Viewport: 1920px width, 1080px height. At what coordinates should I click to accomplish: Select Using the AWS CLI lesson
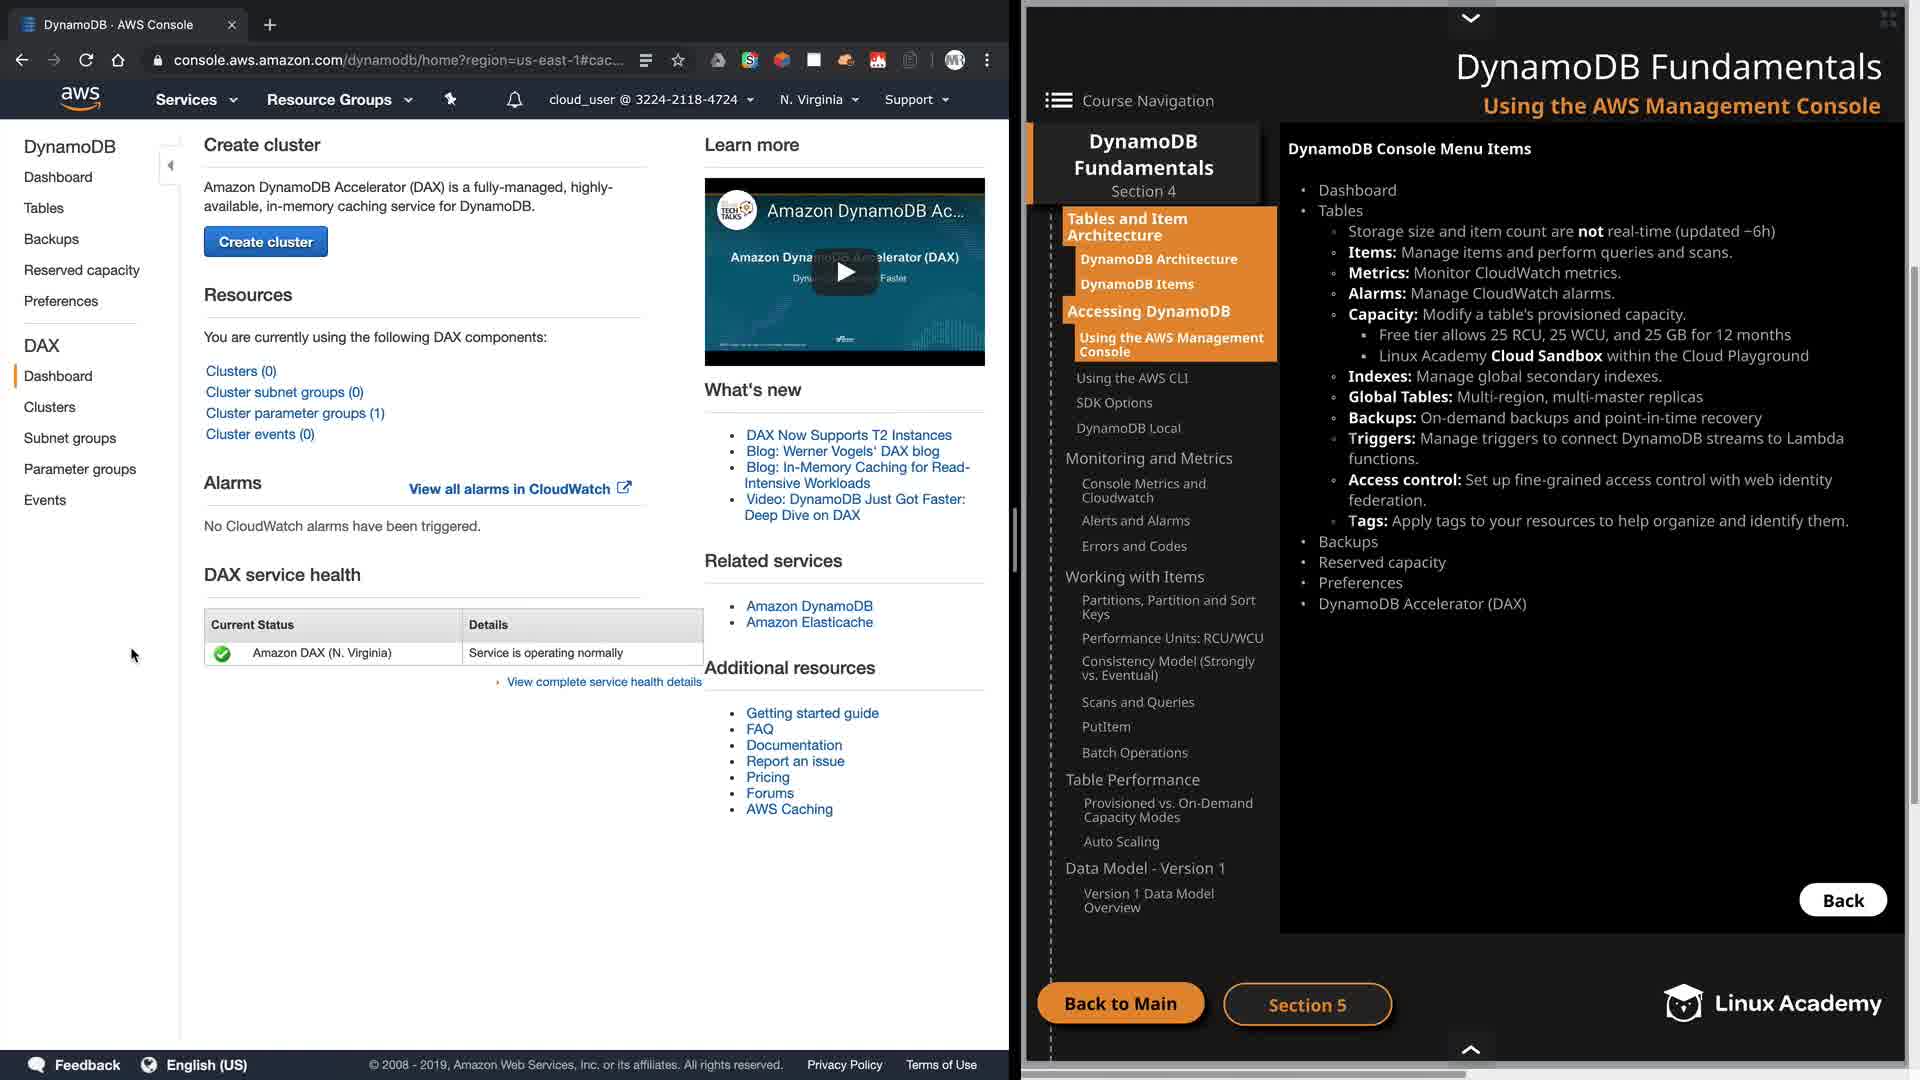1132,378
